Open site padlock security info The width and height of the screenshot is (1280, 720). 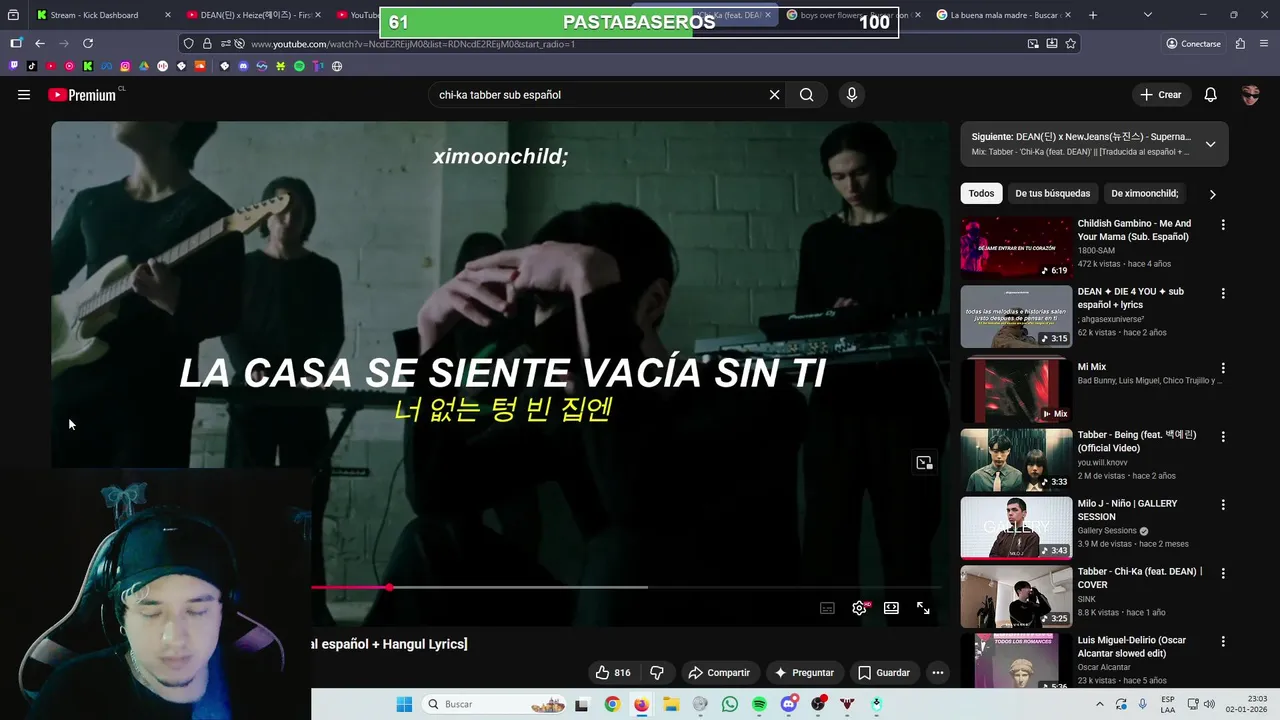(207, 44)
